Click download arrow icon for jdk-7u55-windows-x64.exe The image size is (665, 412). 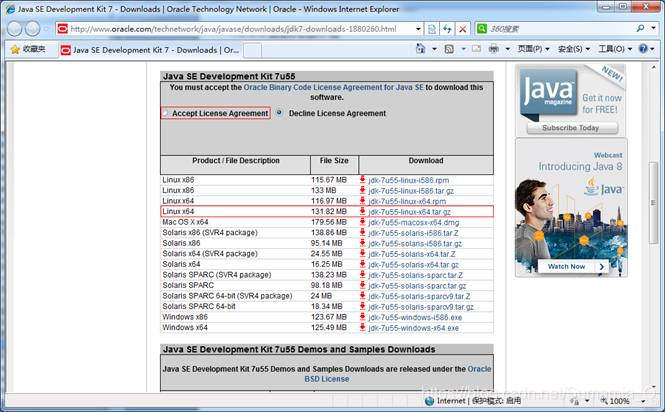pos(363,328)
